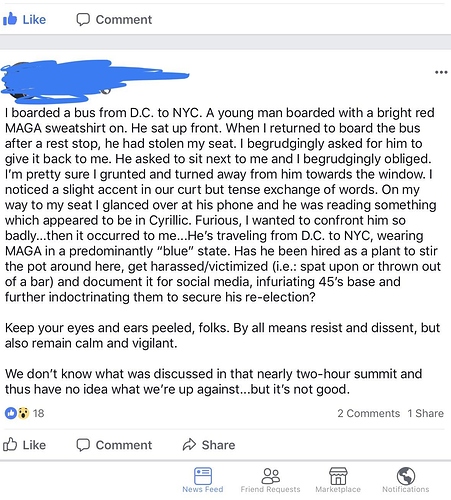Open the Marketplace tab
The width and height of the screenshot is (451, 500).
tap(338, 480)
